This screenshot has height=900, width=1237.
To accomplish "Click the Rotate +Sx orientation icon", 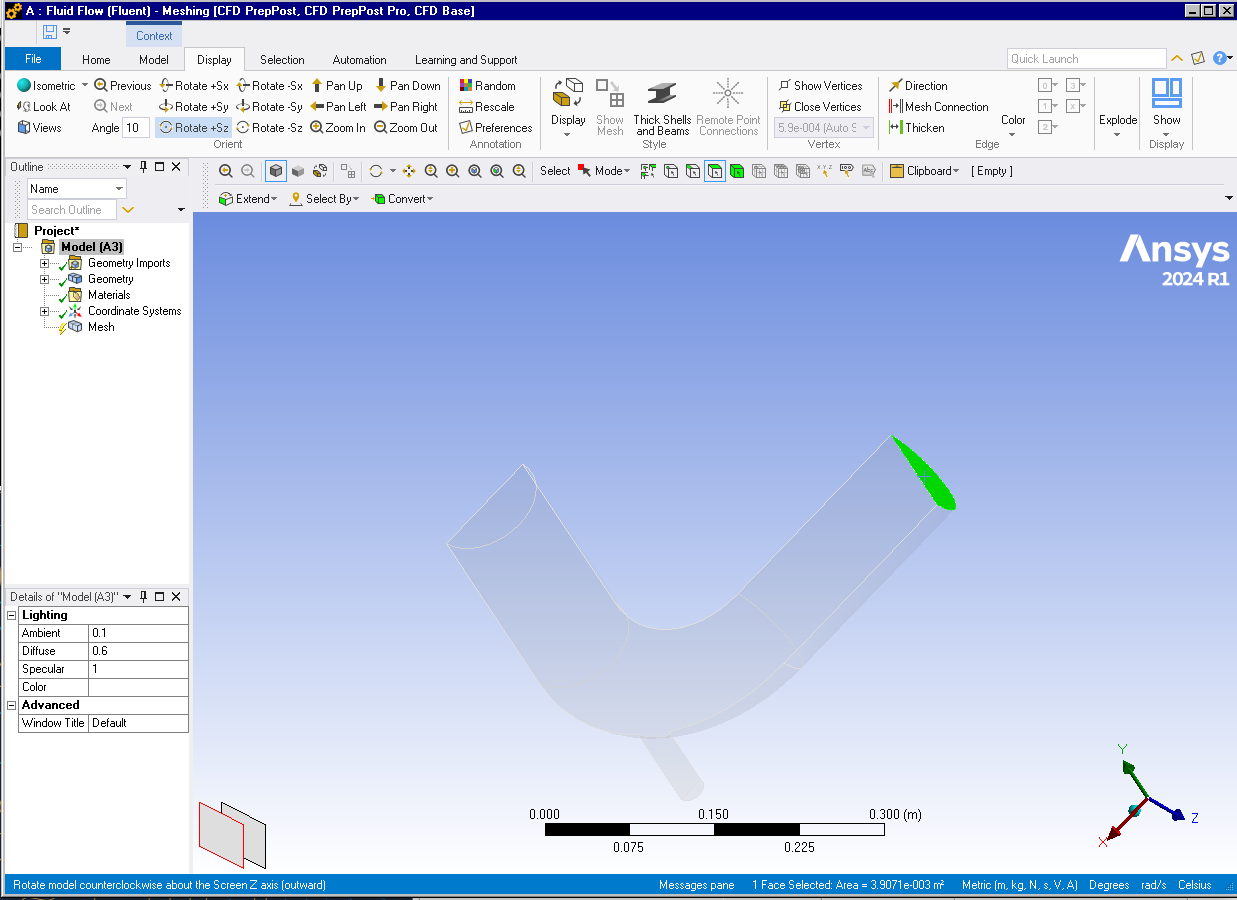I will pos(166,86).
